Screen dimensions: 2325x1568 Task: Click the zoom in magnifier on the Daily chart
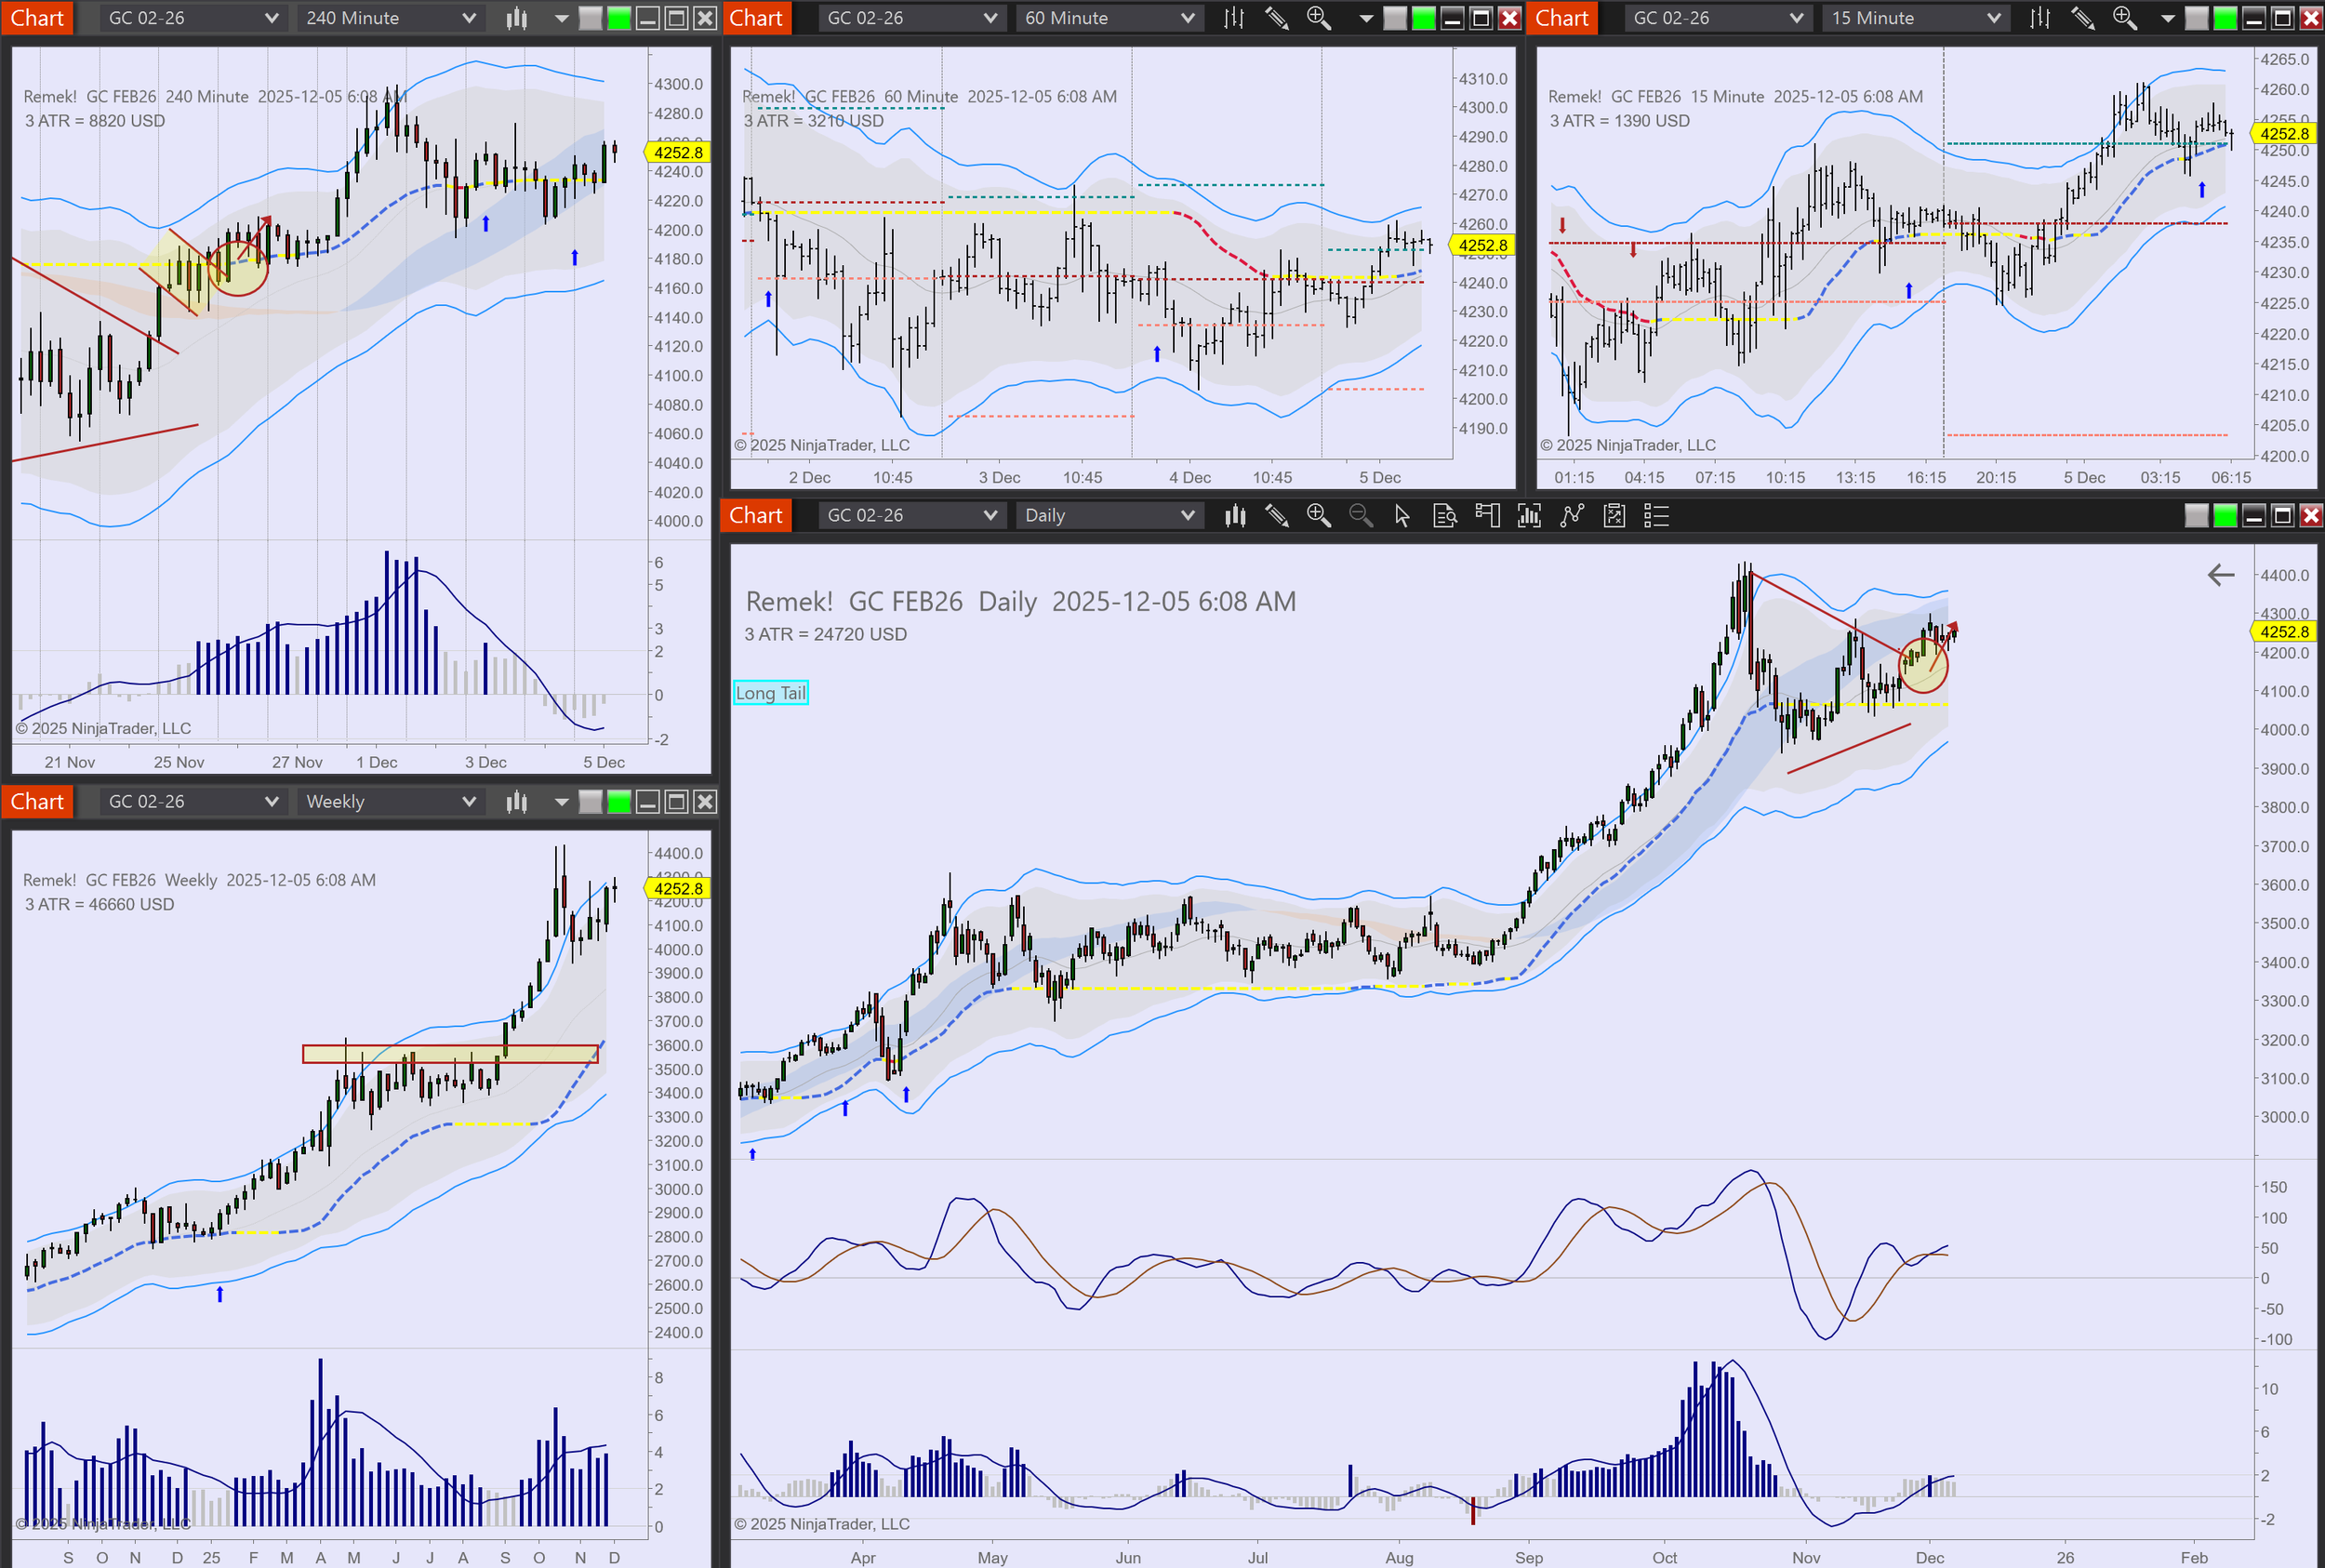click(x=1318, y=515)
